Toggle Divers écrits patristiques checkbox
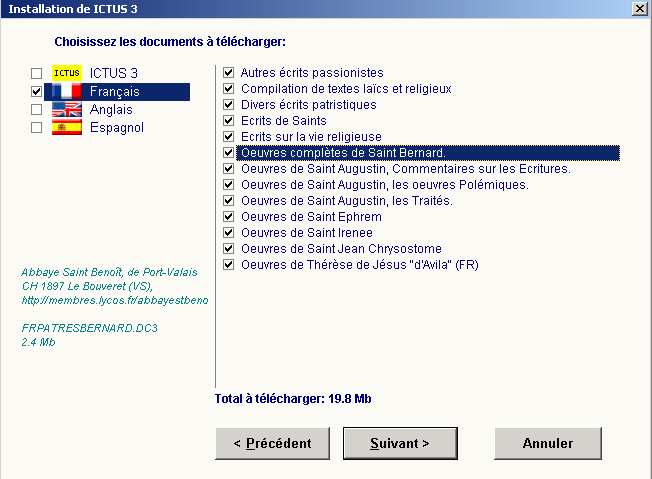The image size is (652, 479). (x=228, y=105)
